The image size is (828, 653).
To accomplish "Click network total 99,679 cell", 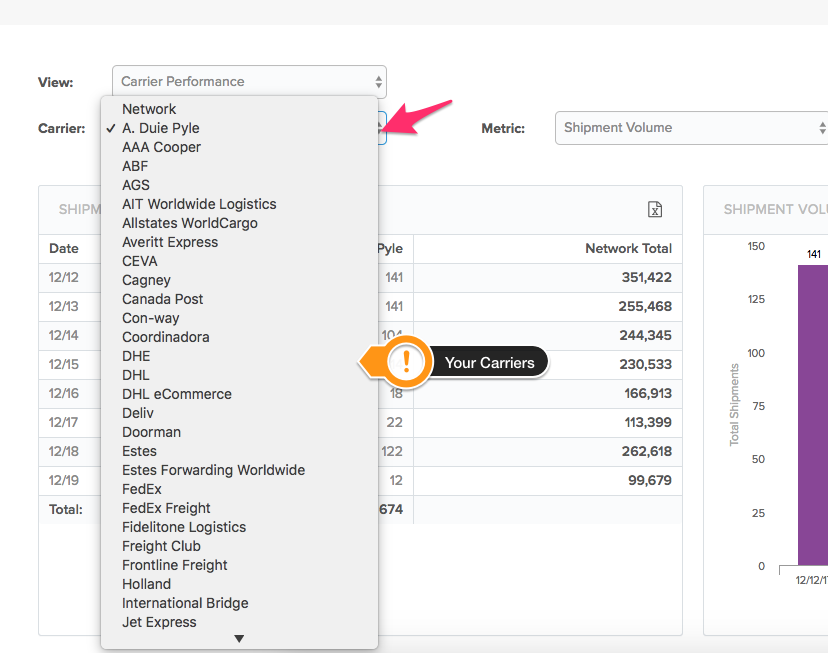I will coord(548,480).
